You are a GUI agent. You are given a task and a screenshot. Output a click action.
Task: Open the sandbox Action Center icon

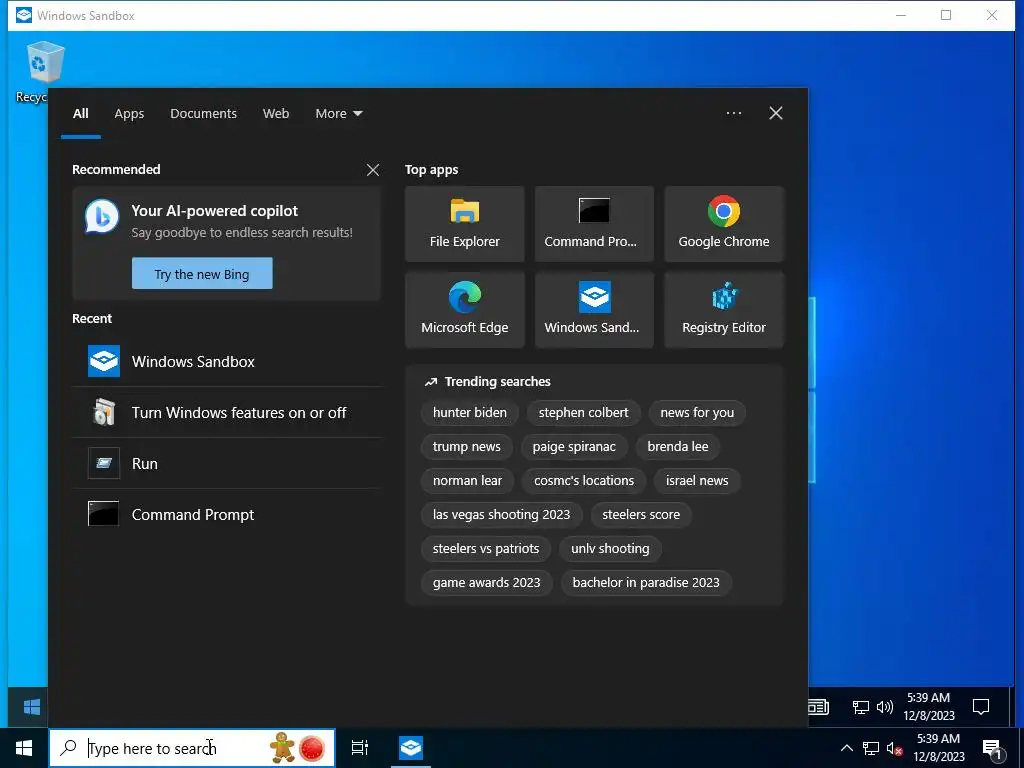[x=981, y=707]
